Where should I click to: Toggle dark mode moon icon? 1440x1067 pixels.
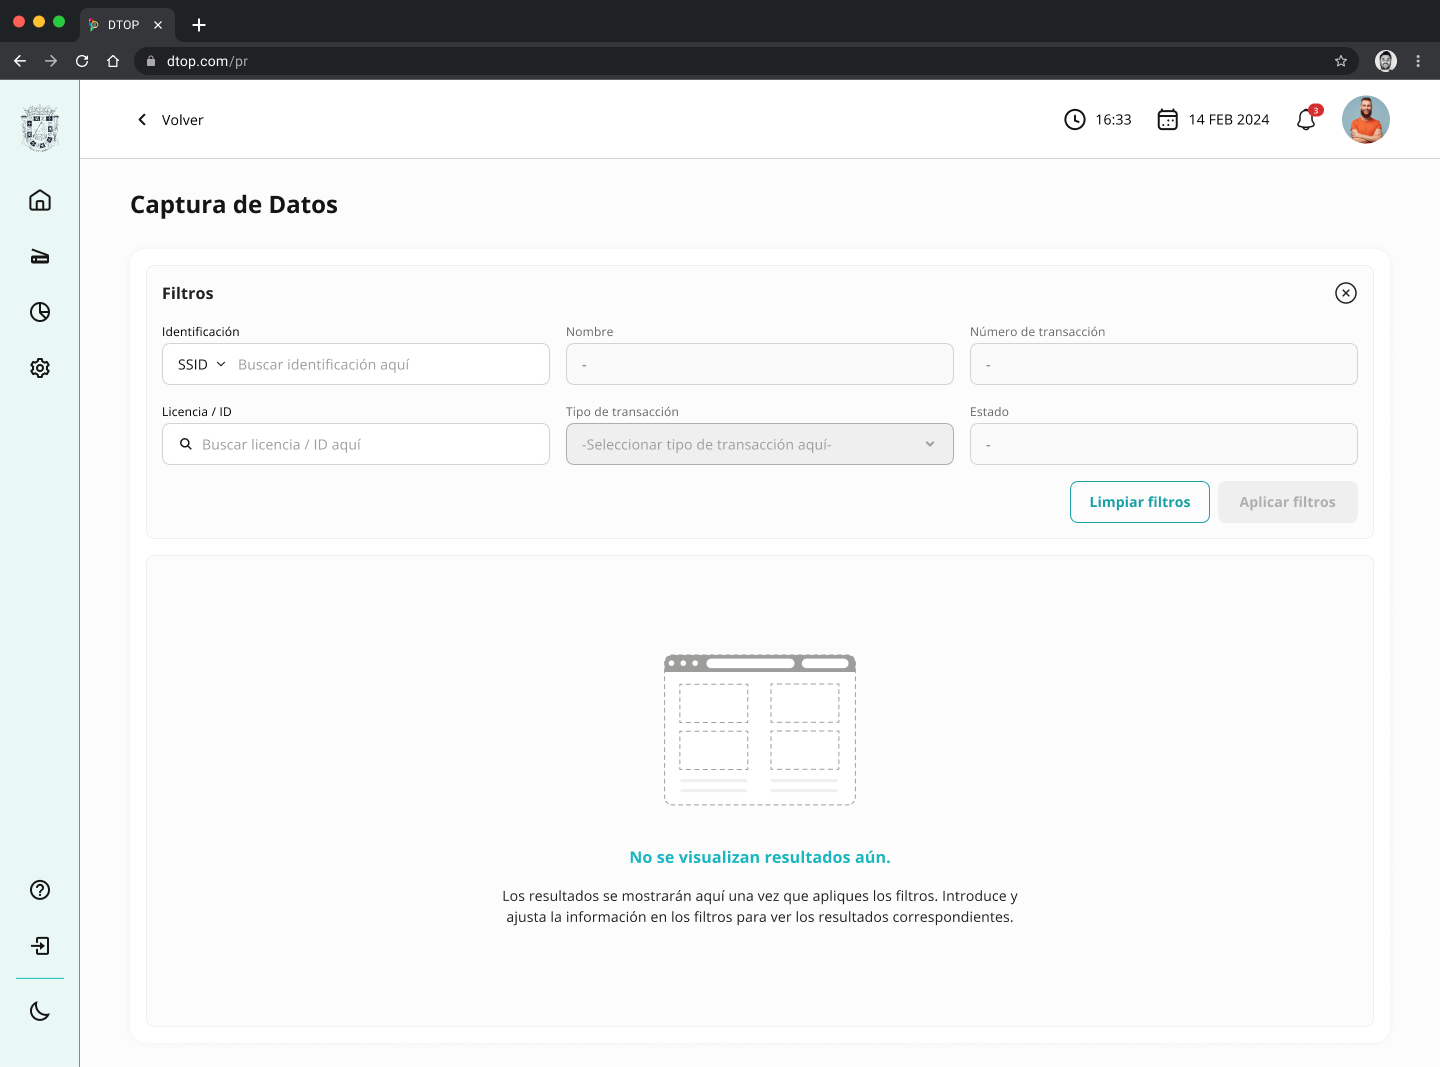click(x=40, y=1011)
